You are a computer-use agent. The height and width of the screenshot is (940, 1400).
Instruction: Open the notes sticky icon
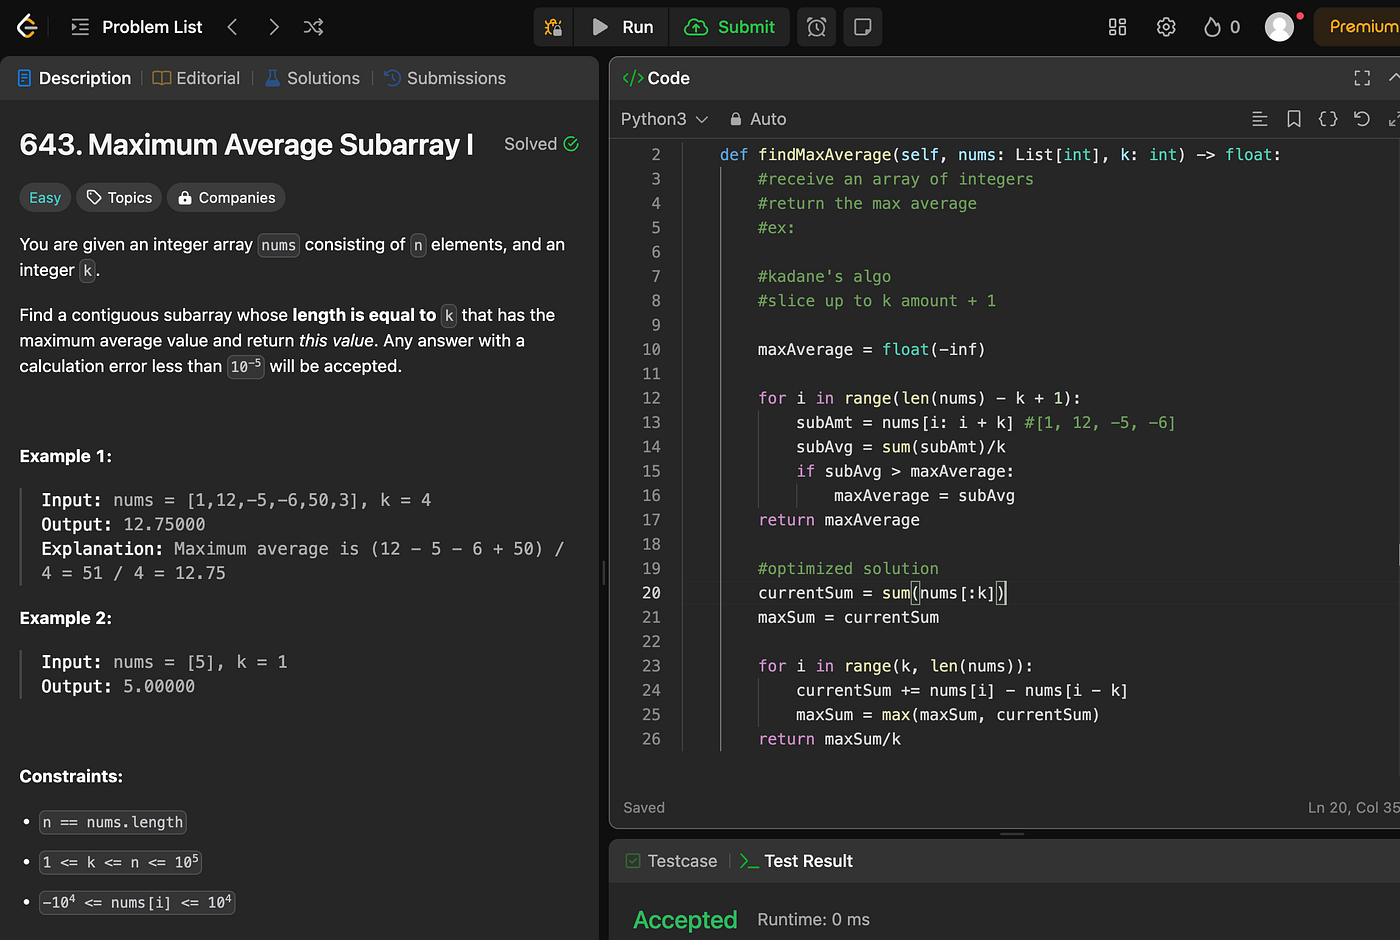pos(862,27)
